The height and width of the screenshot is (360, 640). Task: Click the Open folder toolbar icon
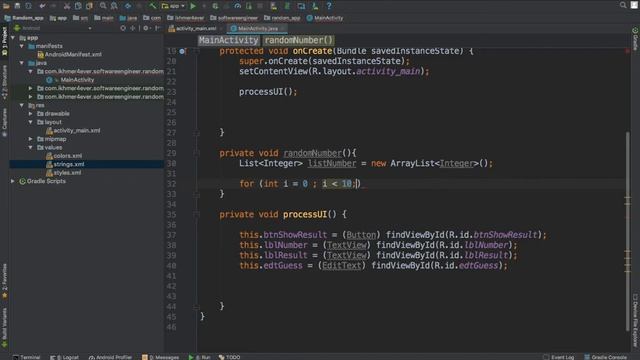tap(6, 6)
